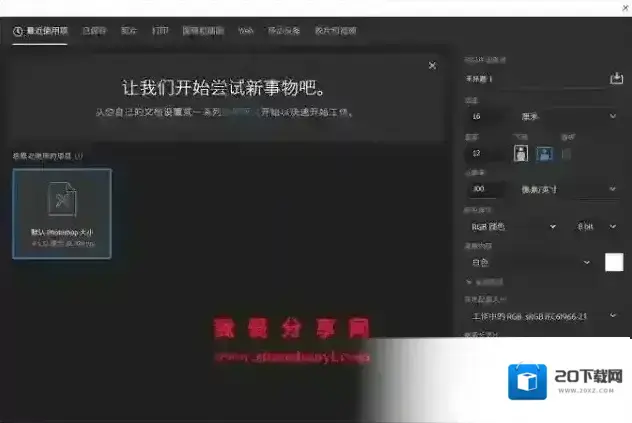632x423 pixels.
Task: Expand the RGB color mode dropdown
Action: click(511, 227)
